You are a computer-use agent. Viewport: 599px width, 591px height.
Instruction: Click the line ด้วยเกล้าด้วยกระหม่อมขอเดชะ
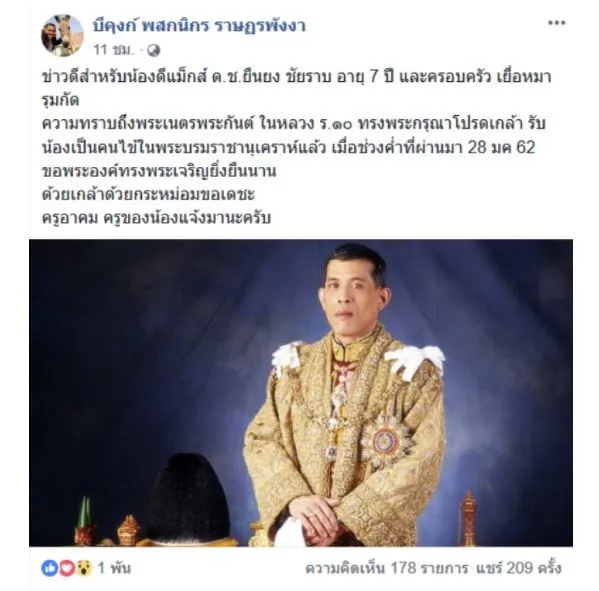[x=148, y=195]
